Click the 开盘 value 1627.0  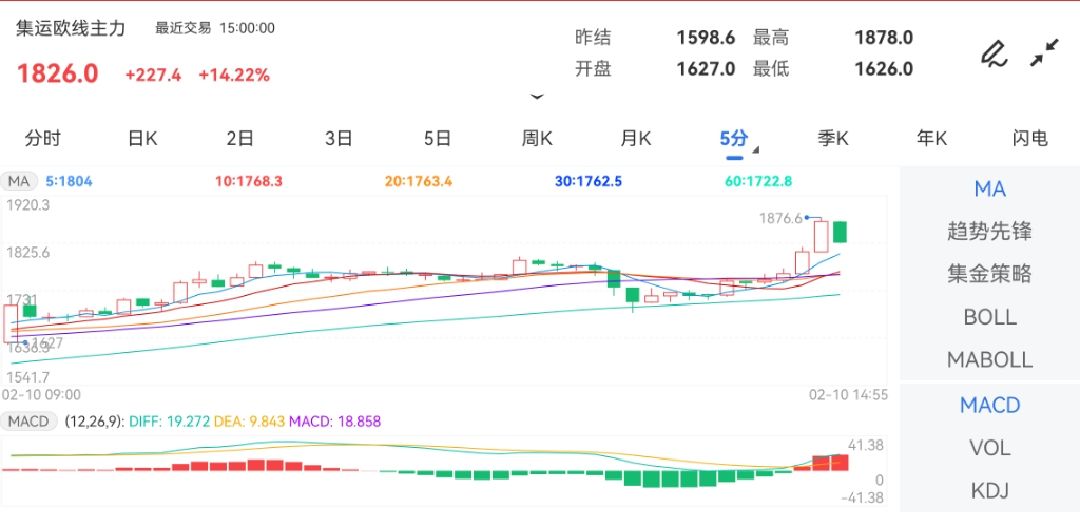pos(706,69)
